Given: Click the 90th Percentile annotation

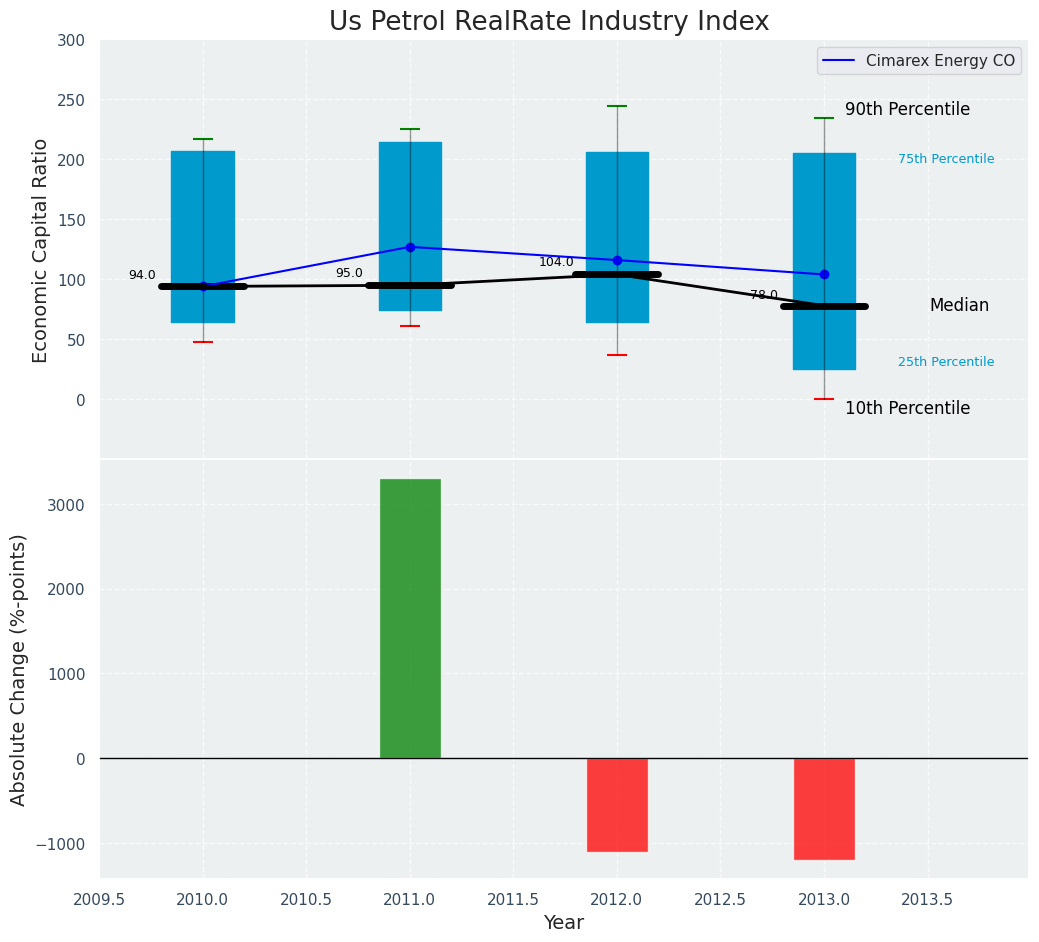Looking at the screenshot, I should pos(907,109).
